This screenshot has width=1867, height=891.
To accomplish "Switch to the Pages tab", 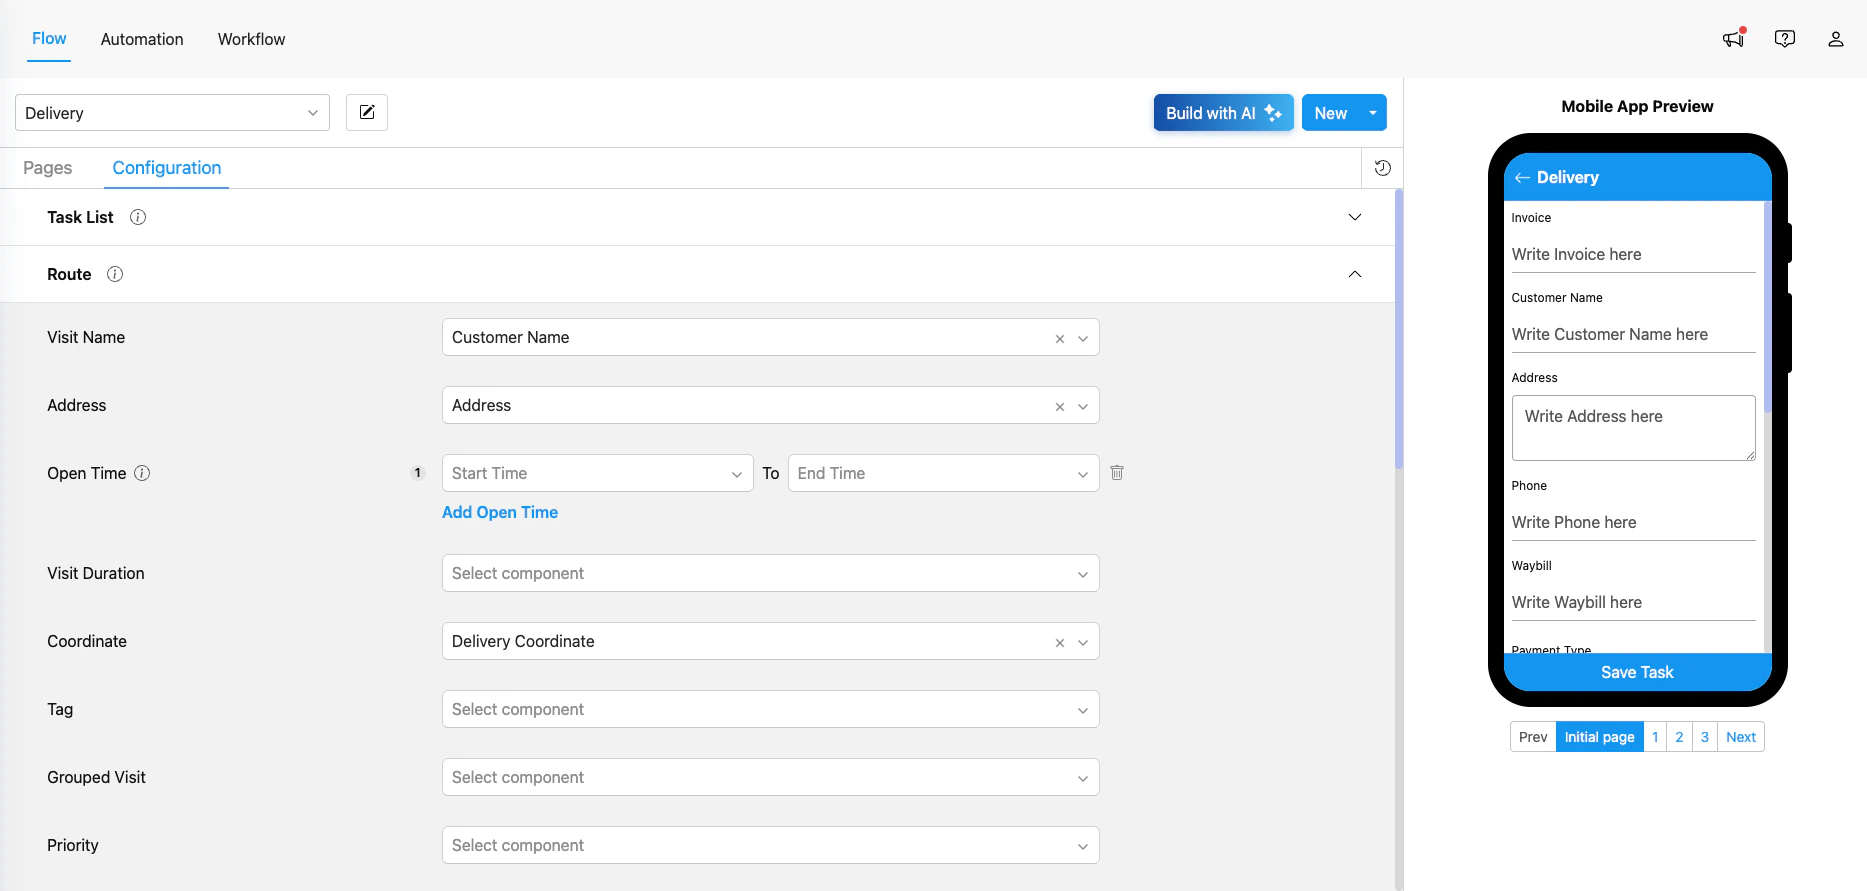I will point(48,168).
